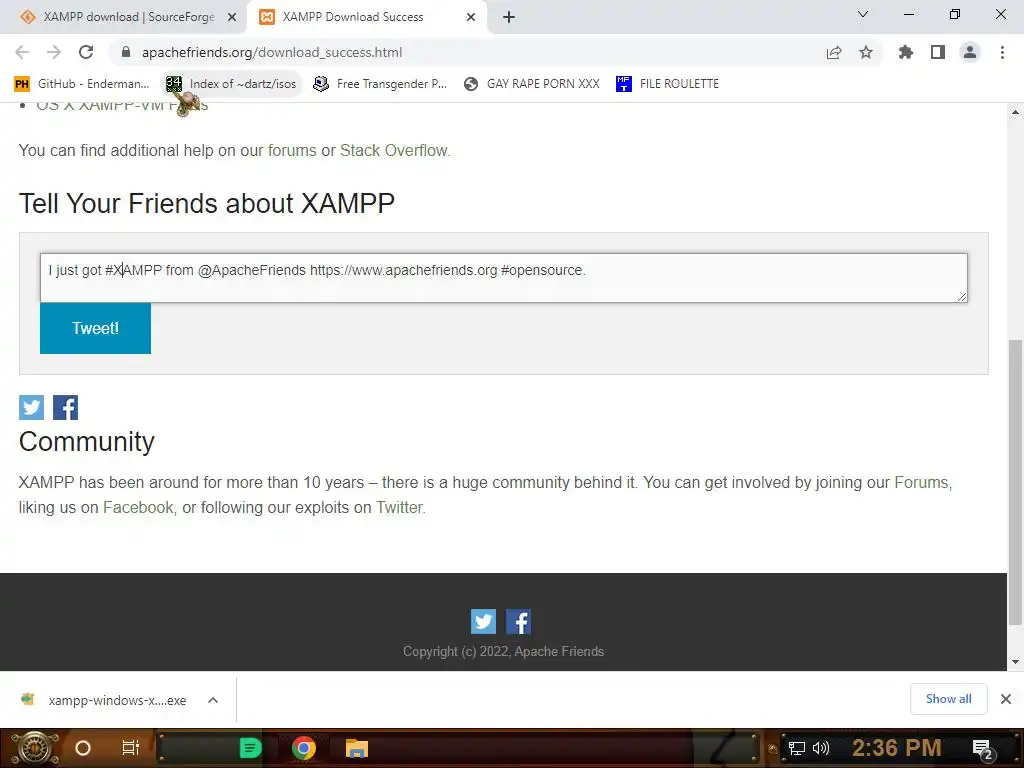The height and width of the screenshot is (768, 1024).
Task: Share this page via share icon
Action: [x=834, y=53]
